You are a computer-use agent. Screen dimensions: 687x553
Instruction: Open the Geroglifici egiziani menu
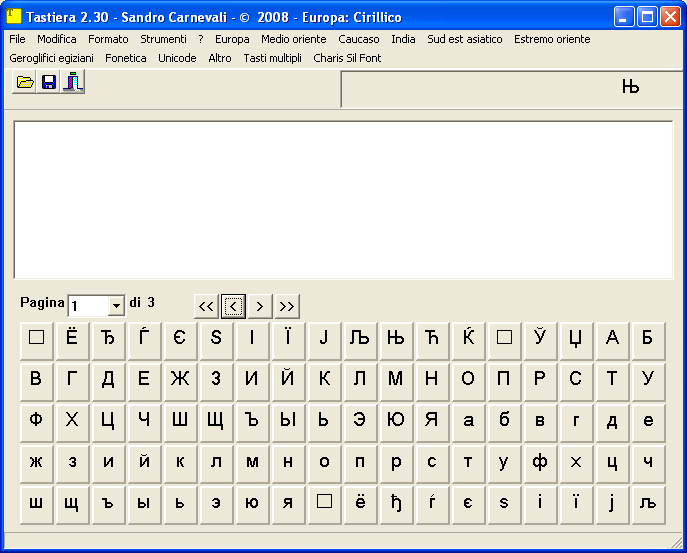(x=51, y=58)
